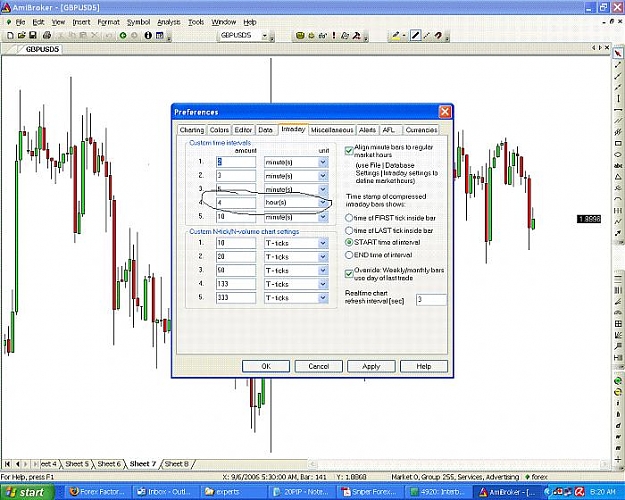Click Realtime chart refresh interval field
This screenshot has height=500, width=625.
[431, 300]
